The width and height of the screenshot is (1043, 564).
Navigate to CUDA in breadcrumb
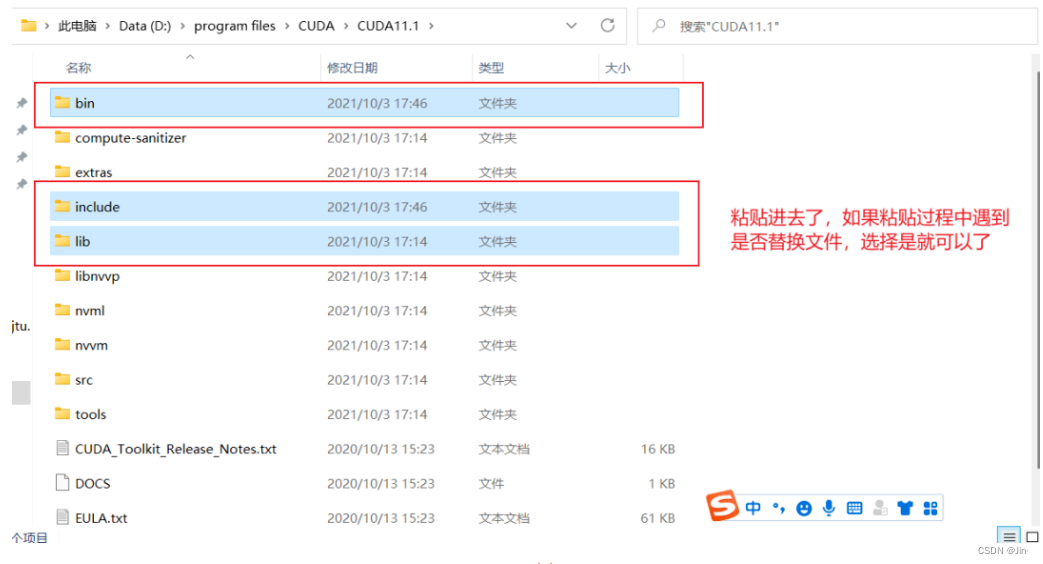tap(316, 26)
